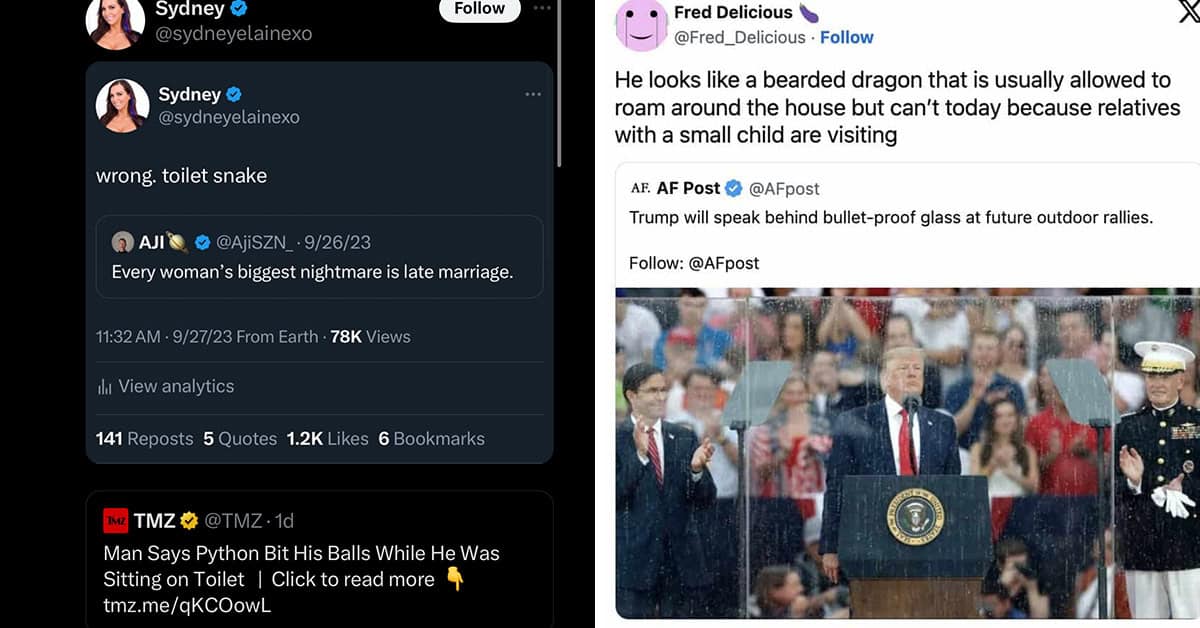Click Sydney's verified badge in tweet card

(x=234, y=94)
